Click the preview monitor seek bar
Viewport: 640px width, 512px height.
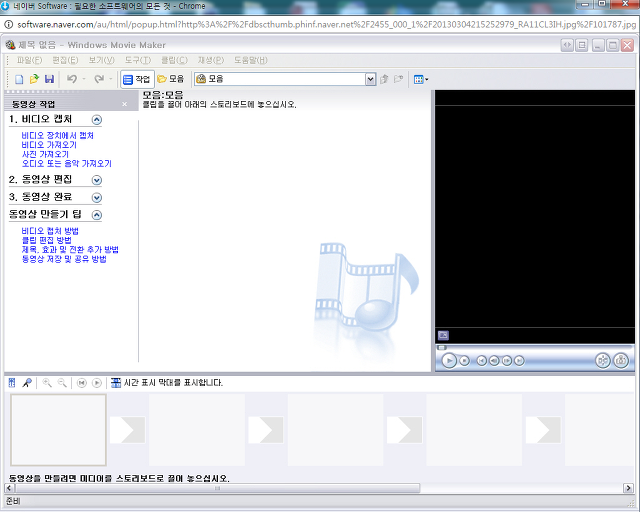535,348
